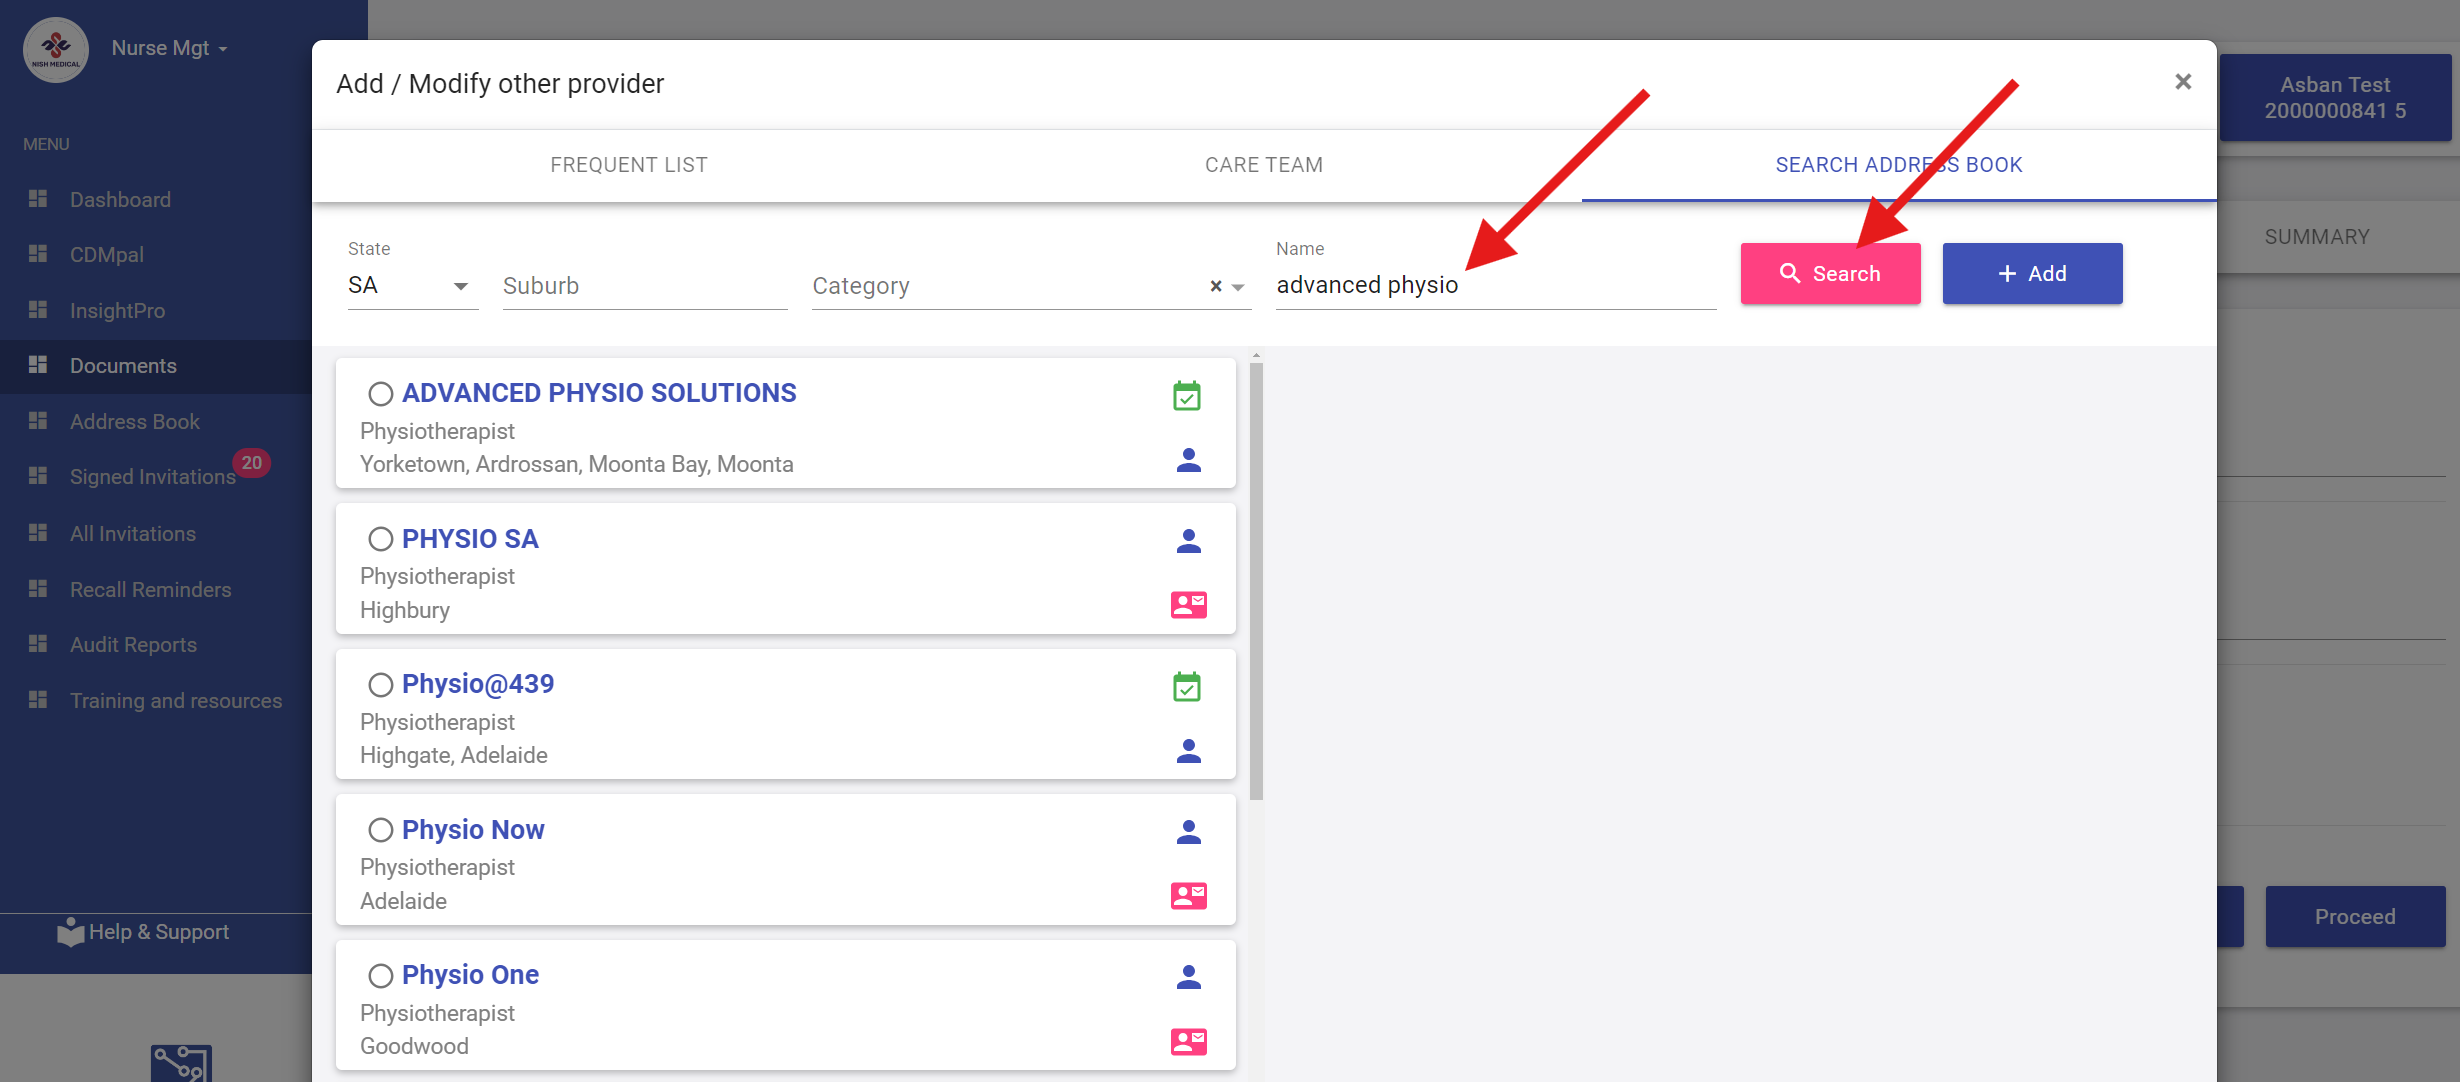Click person icon on Physio One card

tap(1189, 977)
